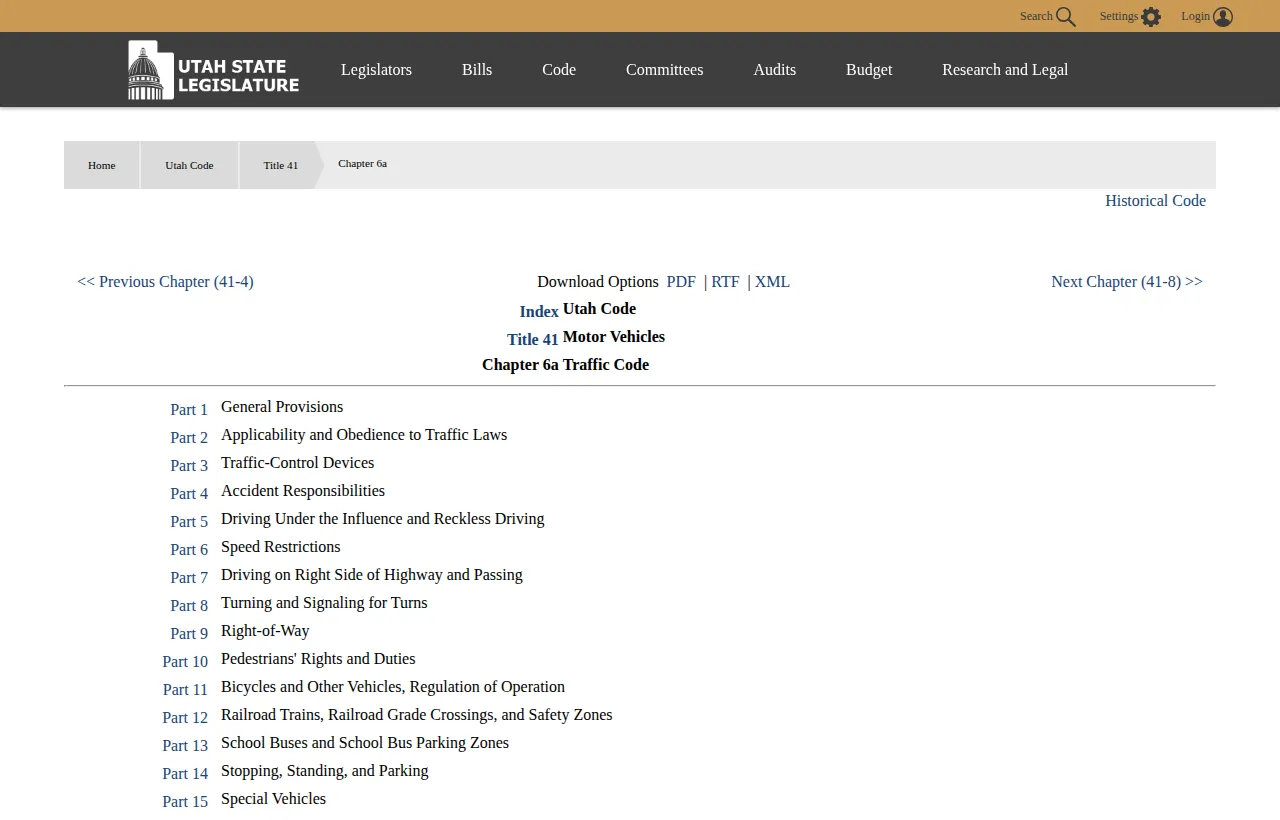Image resolution: width=1280 pixels, height=820 pixels.
Task: Download the chapter as XML
Action: 771,281
